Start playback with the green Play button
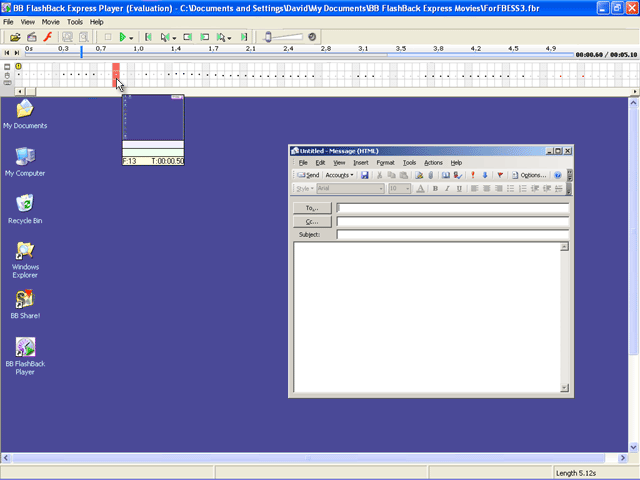Viewport: 640px width, 480px height. click(122, 37)
